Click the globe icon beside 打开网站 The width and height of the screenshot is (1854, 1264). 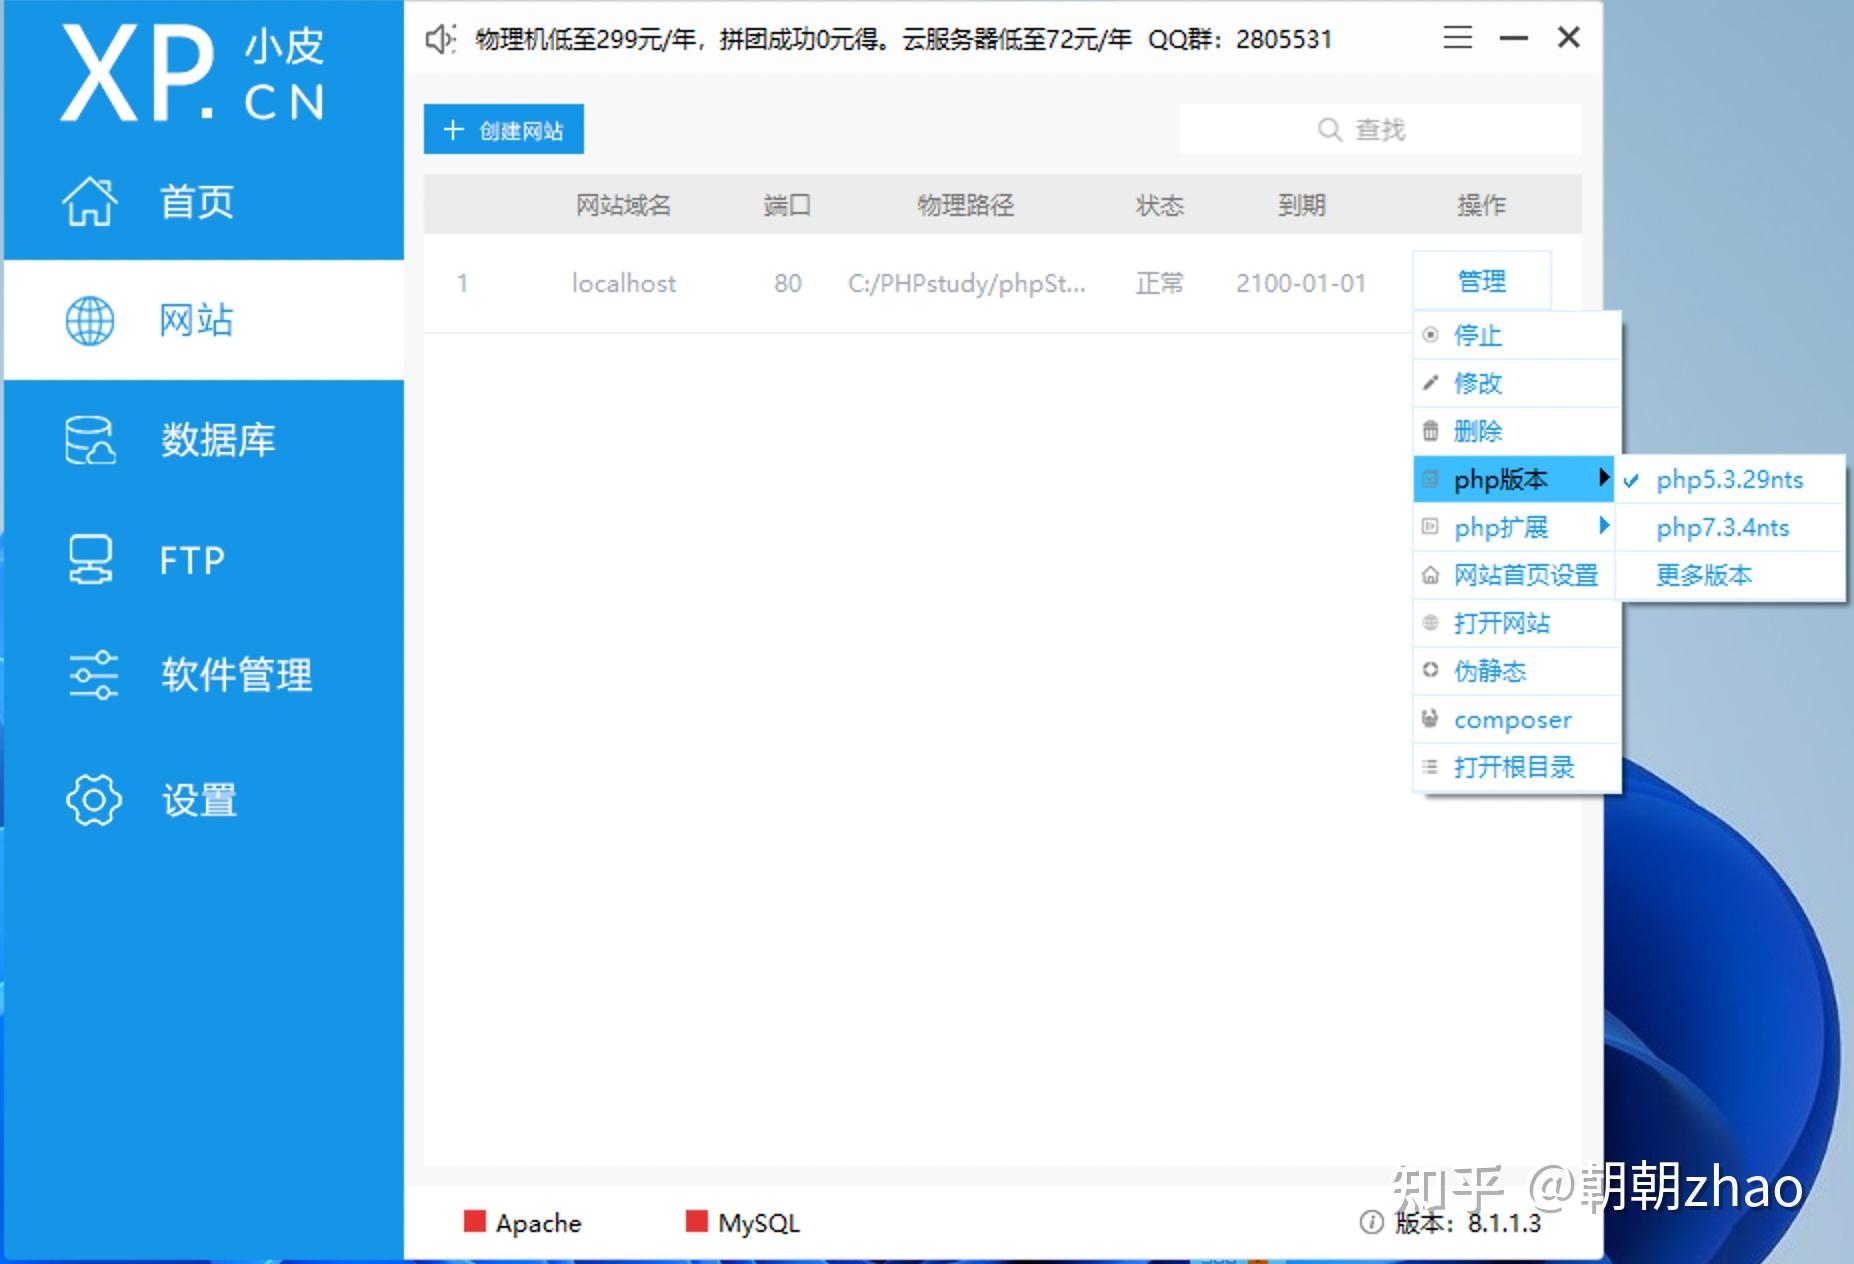(1431, 623)
